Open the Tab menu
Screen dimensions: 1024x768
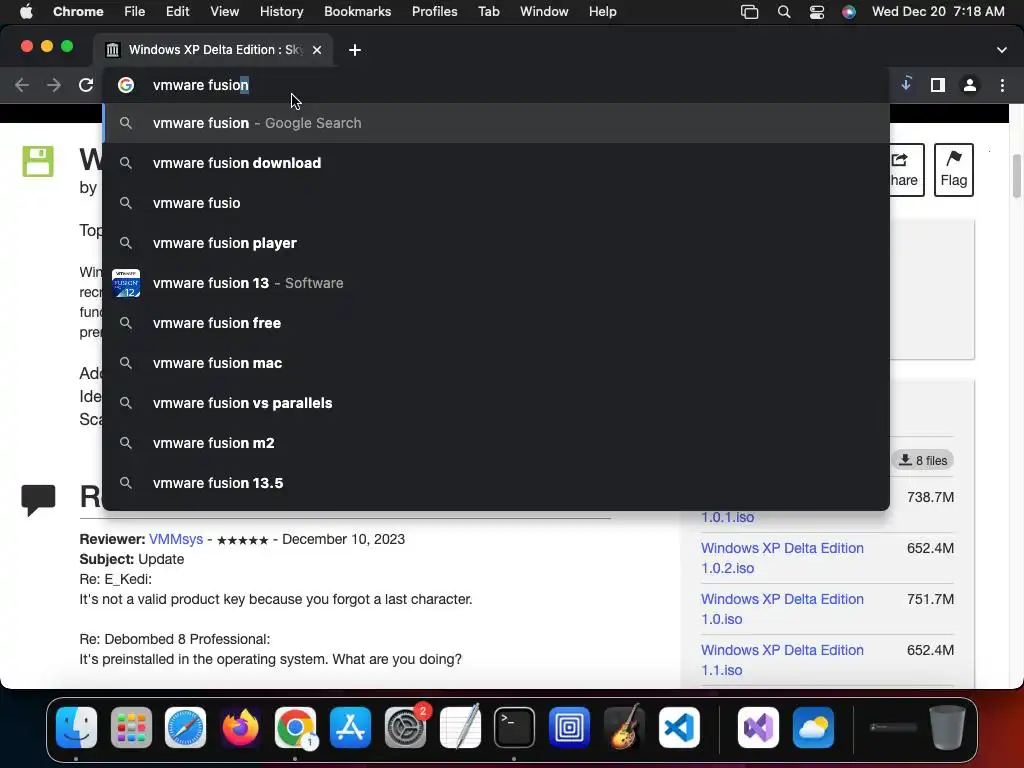488,11
